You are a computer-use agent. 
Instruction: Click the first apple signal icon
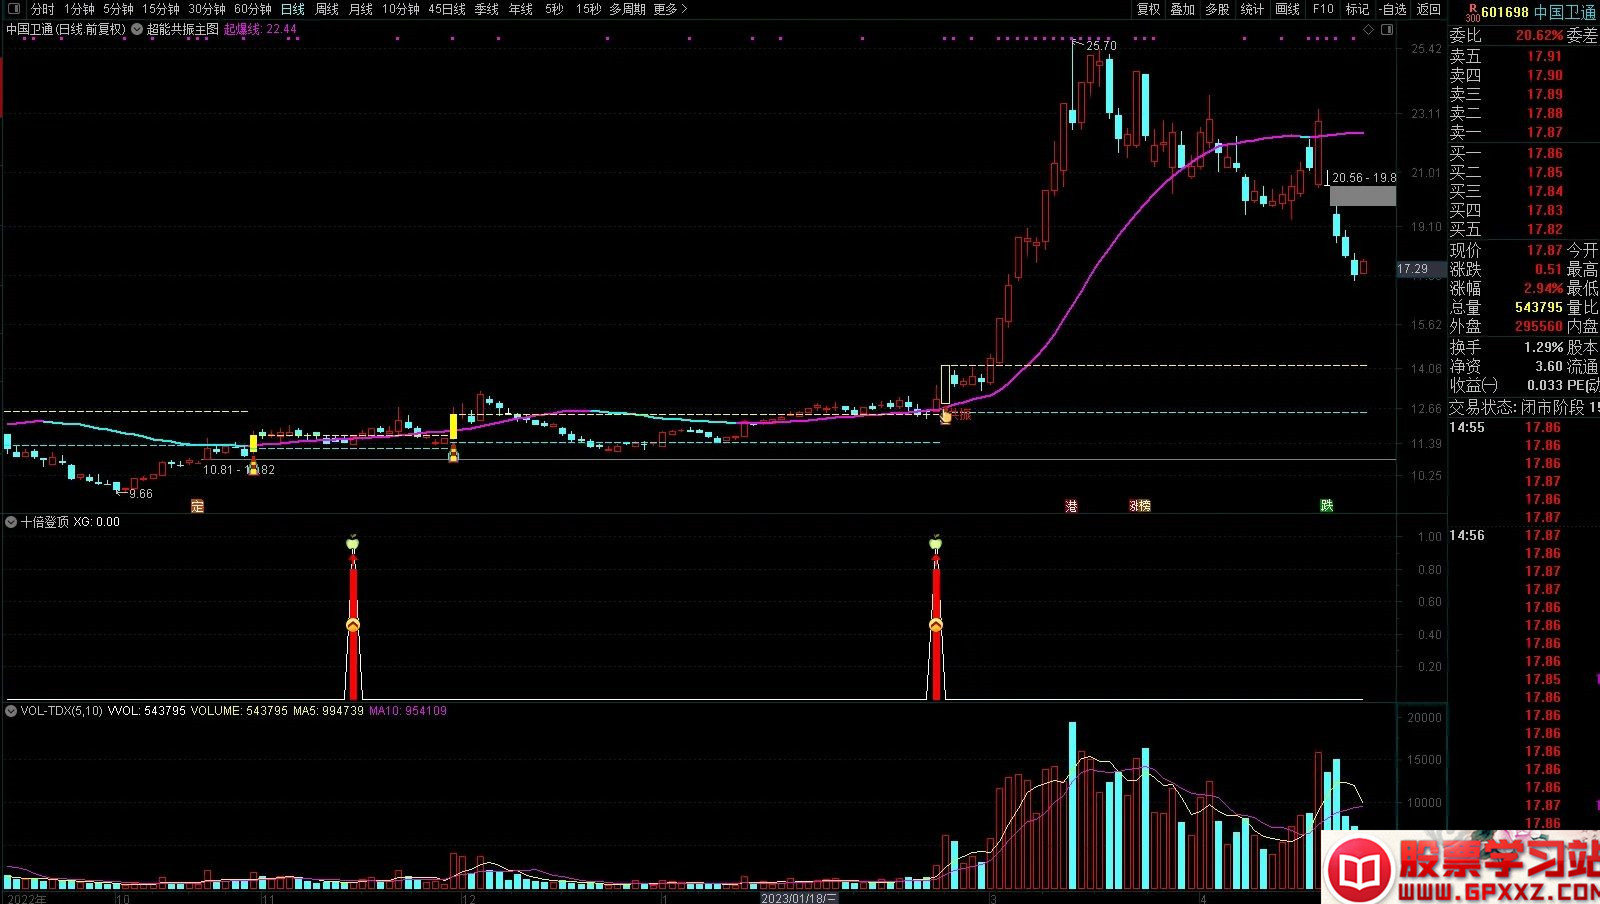pyautogui.click(x=352, y=543)
